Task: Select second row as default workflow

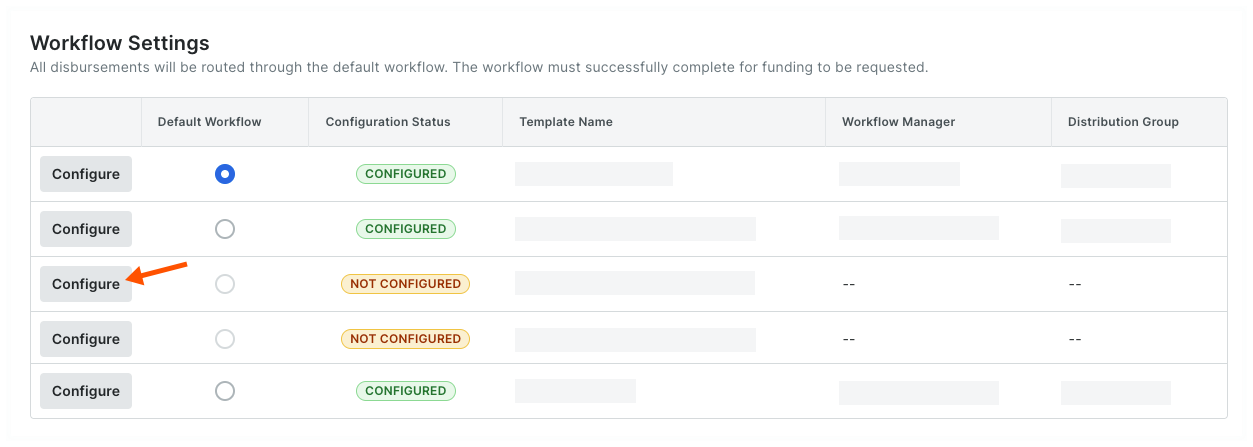Action: (x=225, y=229)
